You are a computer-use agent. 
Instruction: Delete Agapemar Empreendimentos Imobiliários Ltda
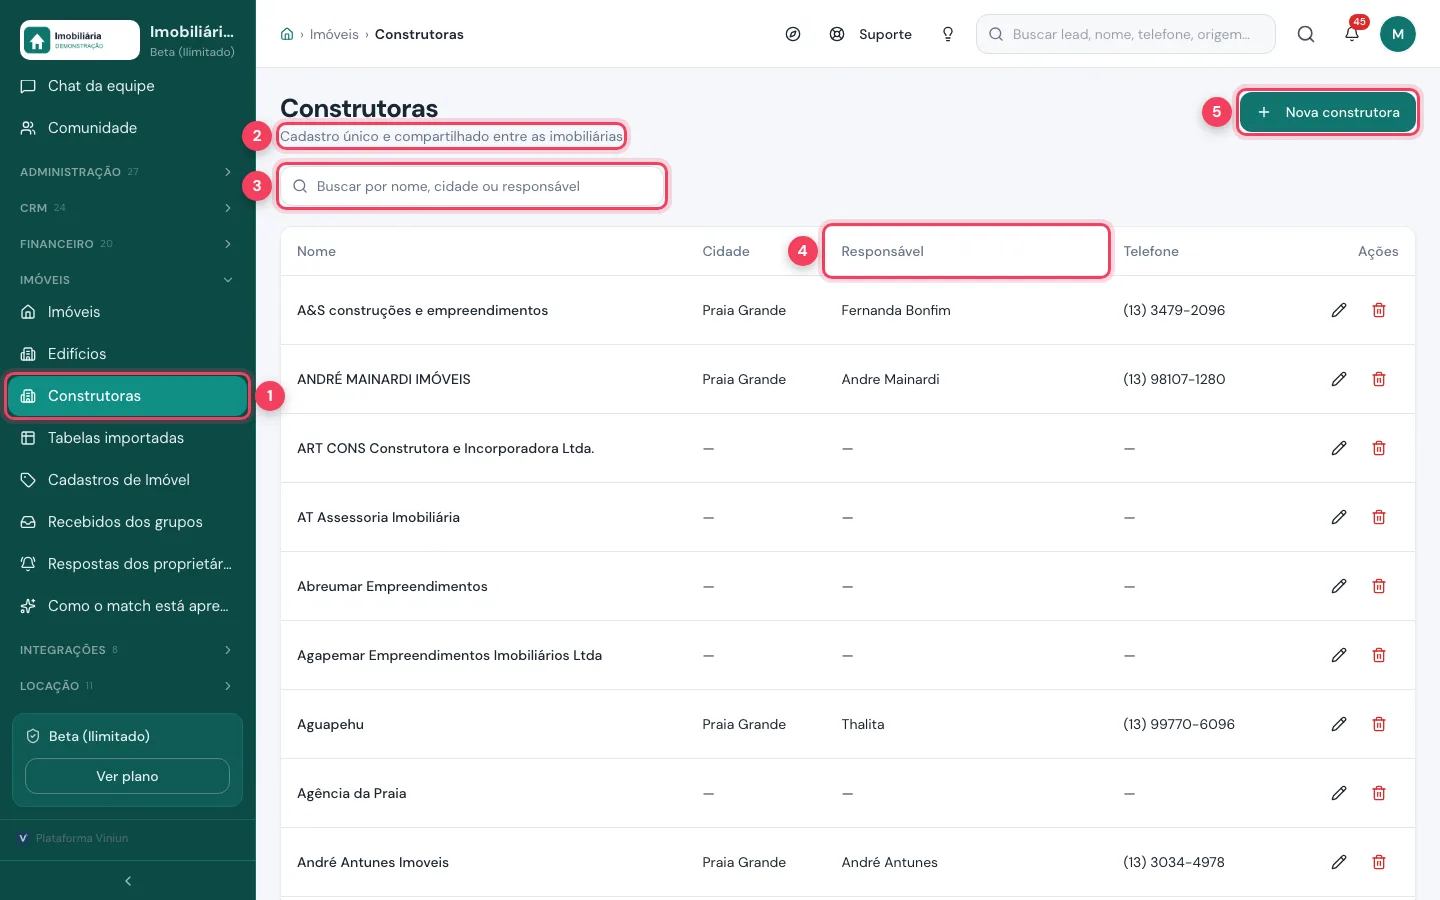point(1379,655)
